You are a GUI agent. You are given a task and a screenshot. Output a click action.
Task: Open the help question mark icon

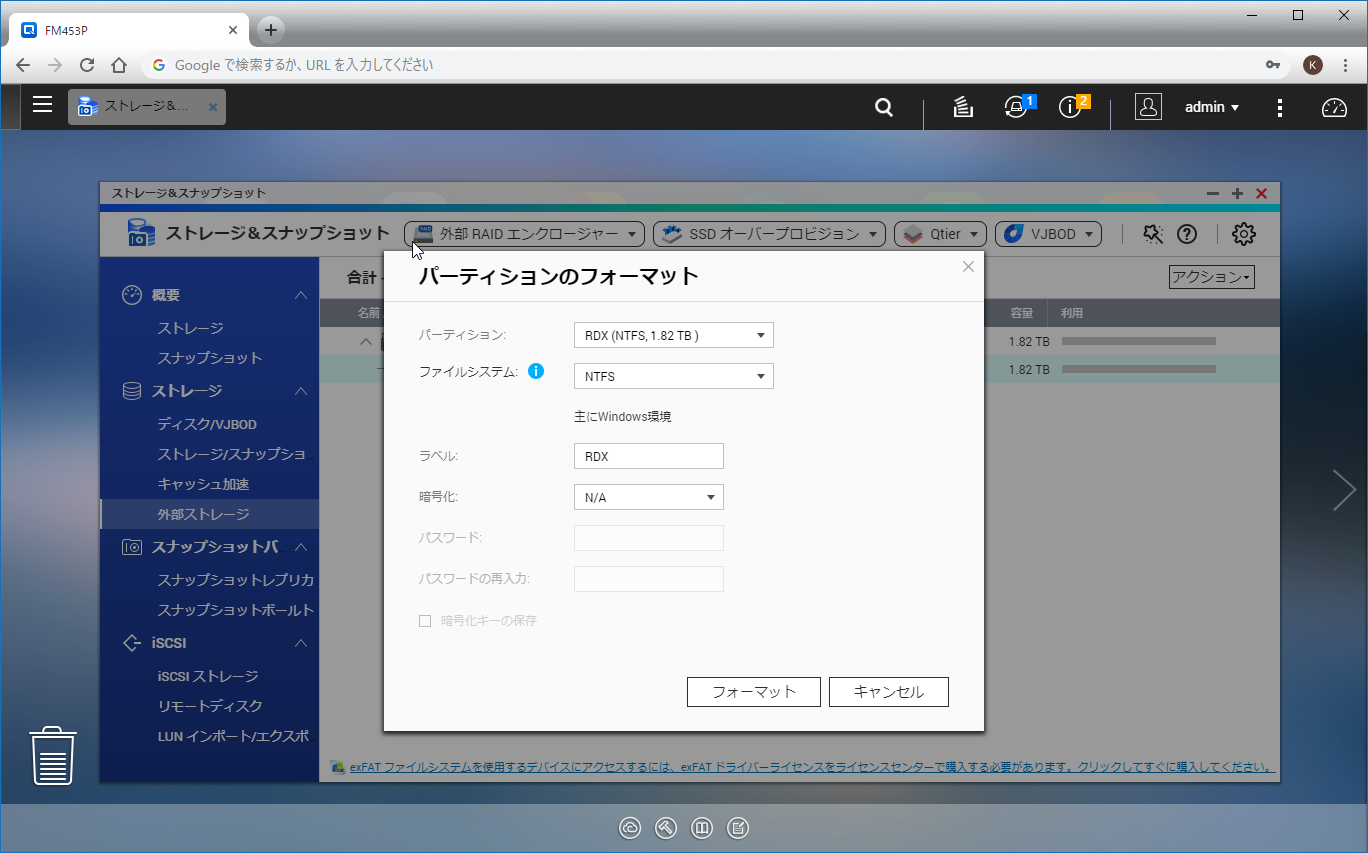[1187, 234]
